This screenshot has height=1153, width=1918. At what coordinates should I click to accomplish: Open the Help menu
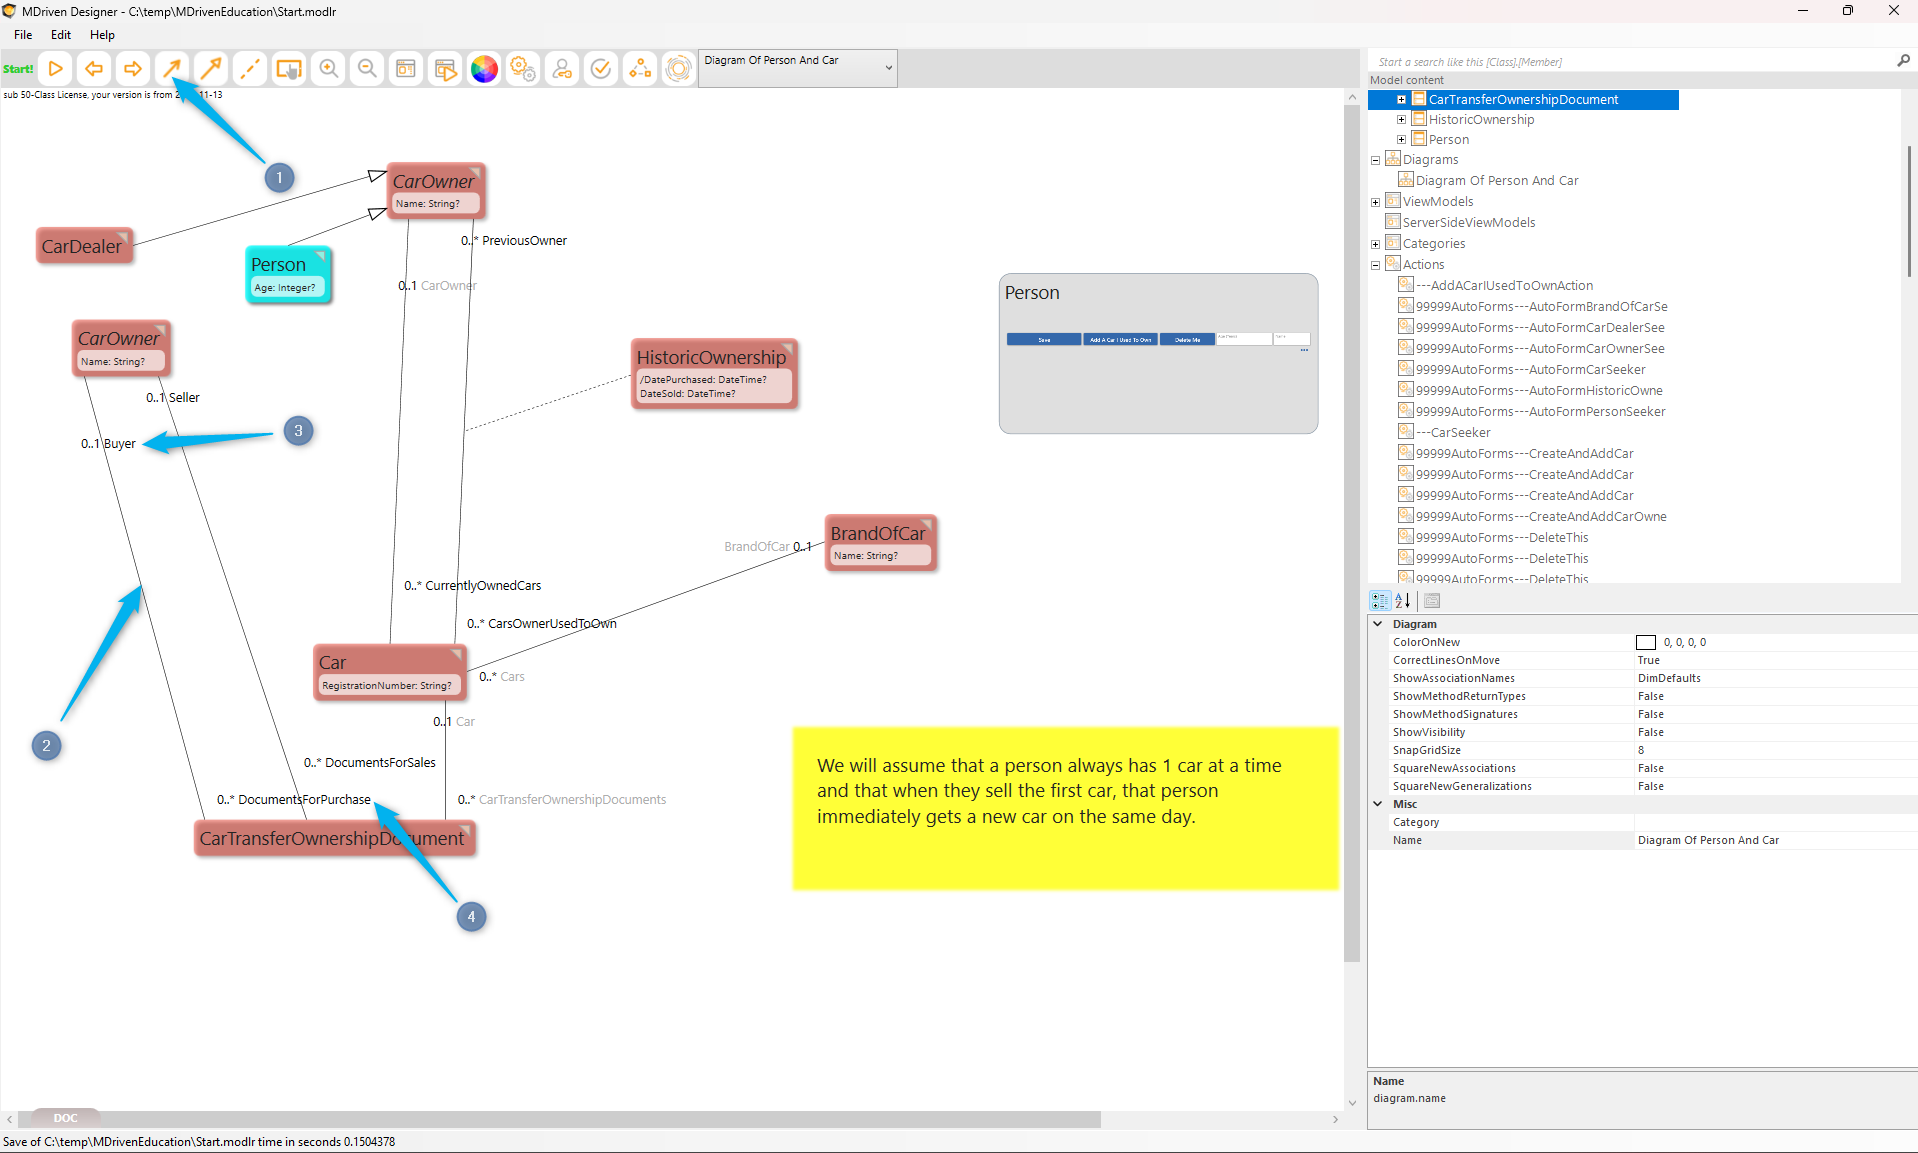click(102, 35)
